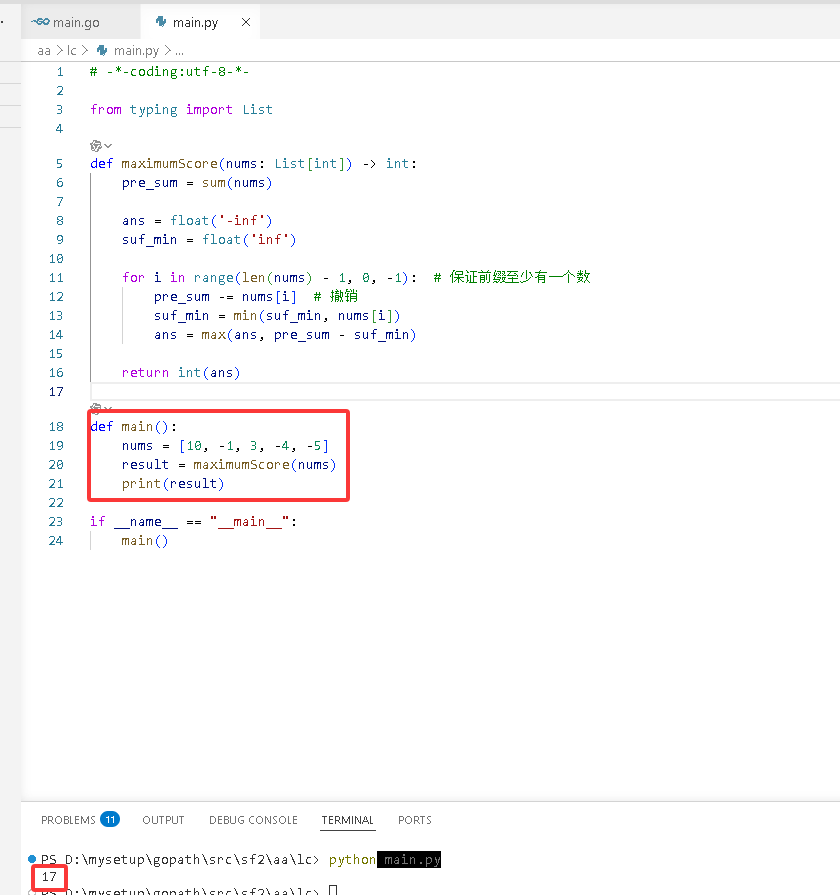Click 'ans = max(ans, pre_sum - suf_min)' line
The height and width of the screenshot is (895, 840).
coord(285,335)
